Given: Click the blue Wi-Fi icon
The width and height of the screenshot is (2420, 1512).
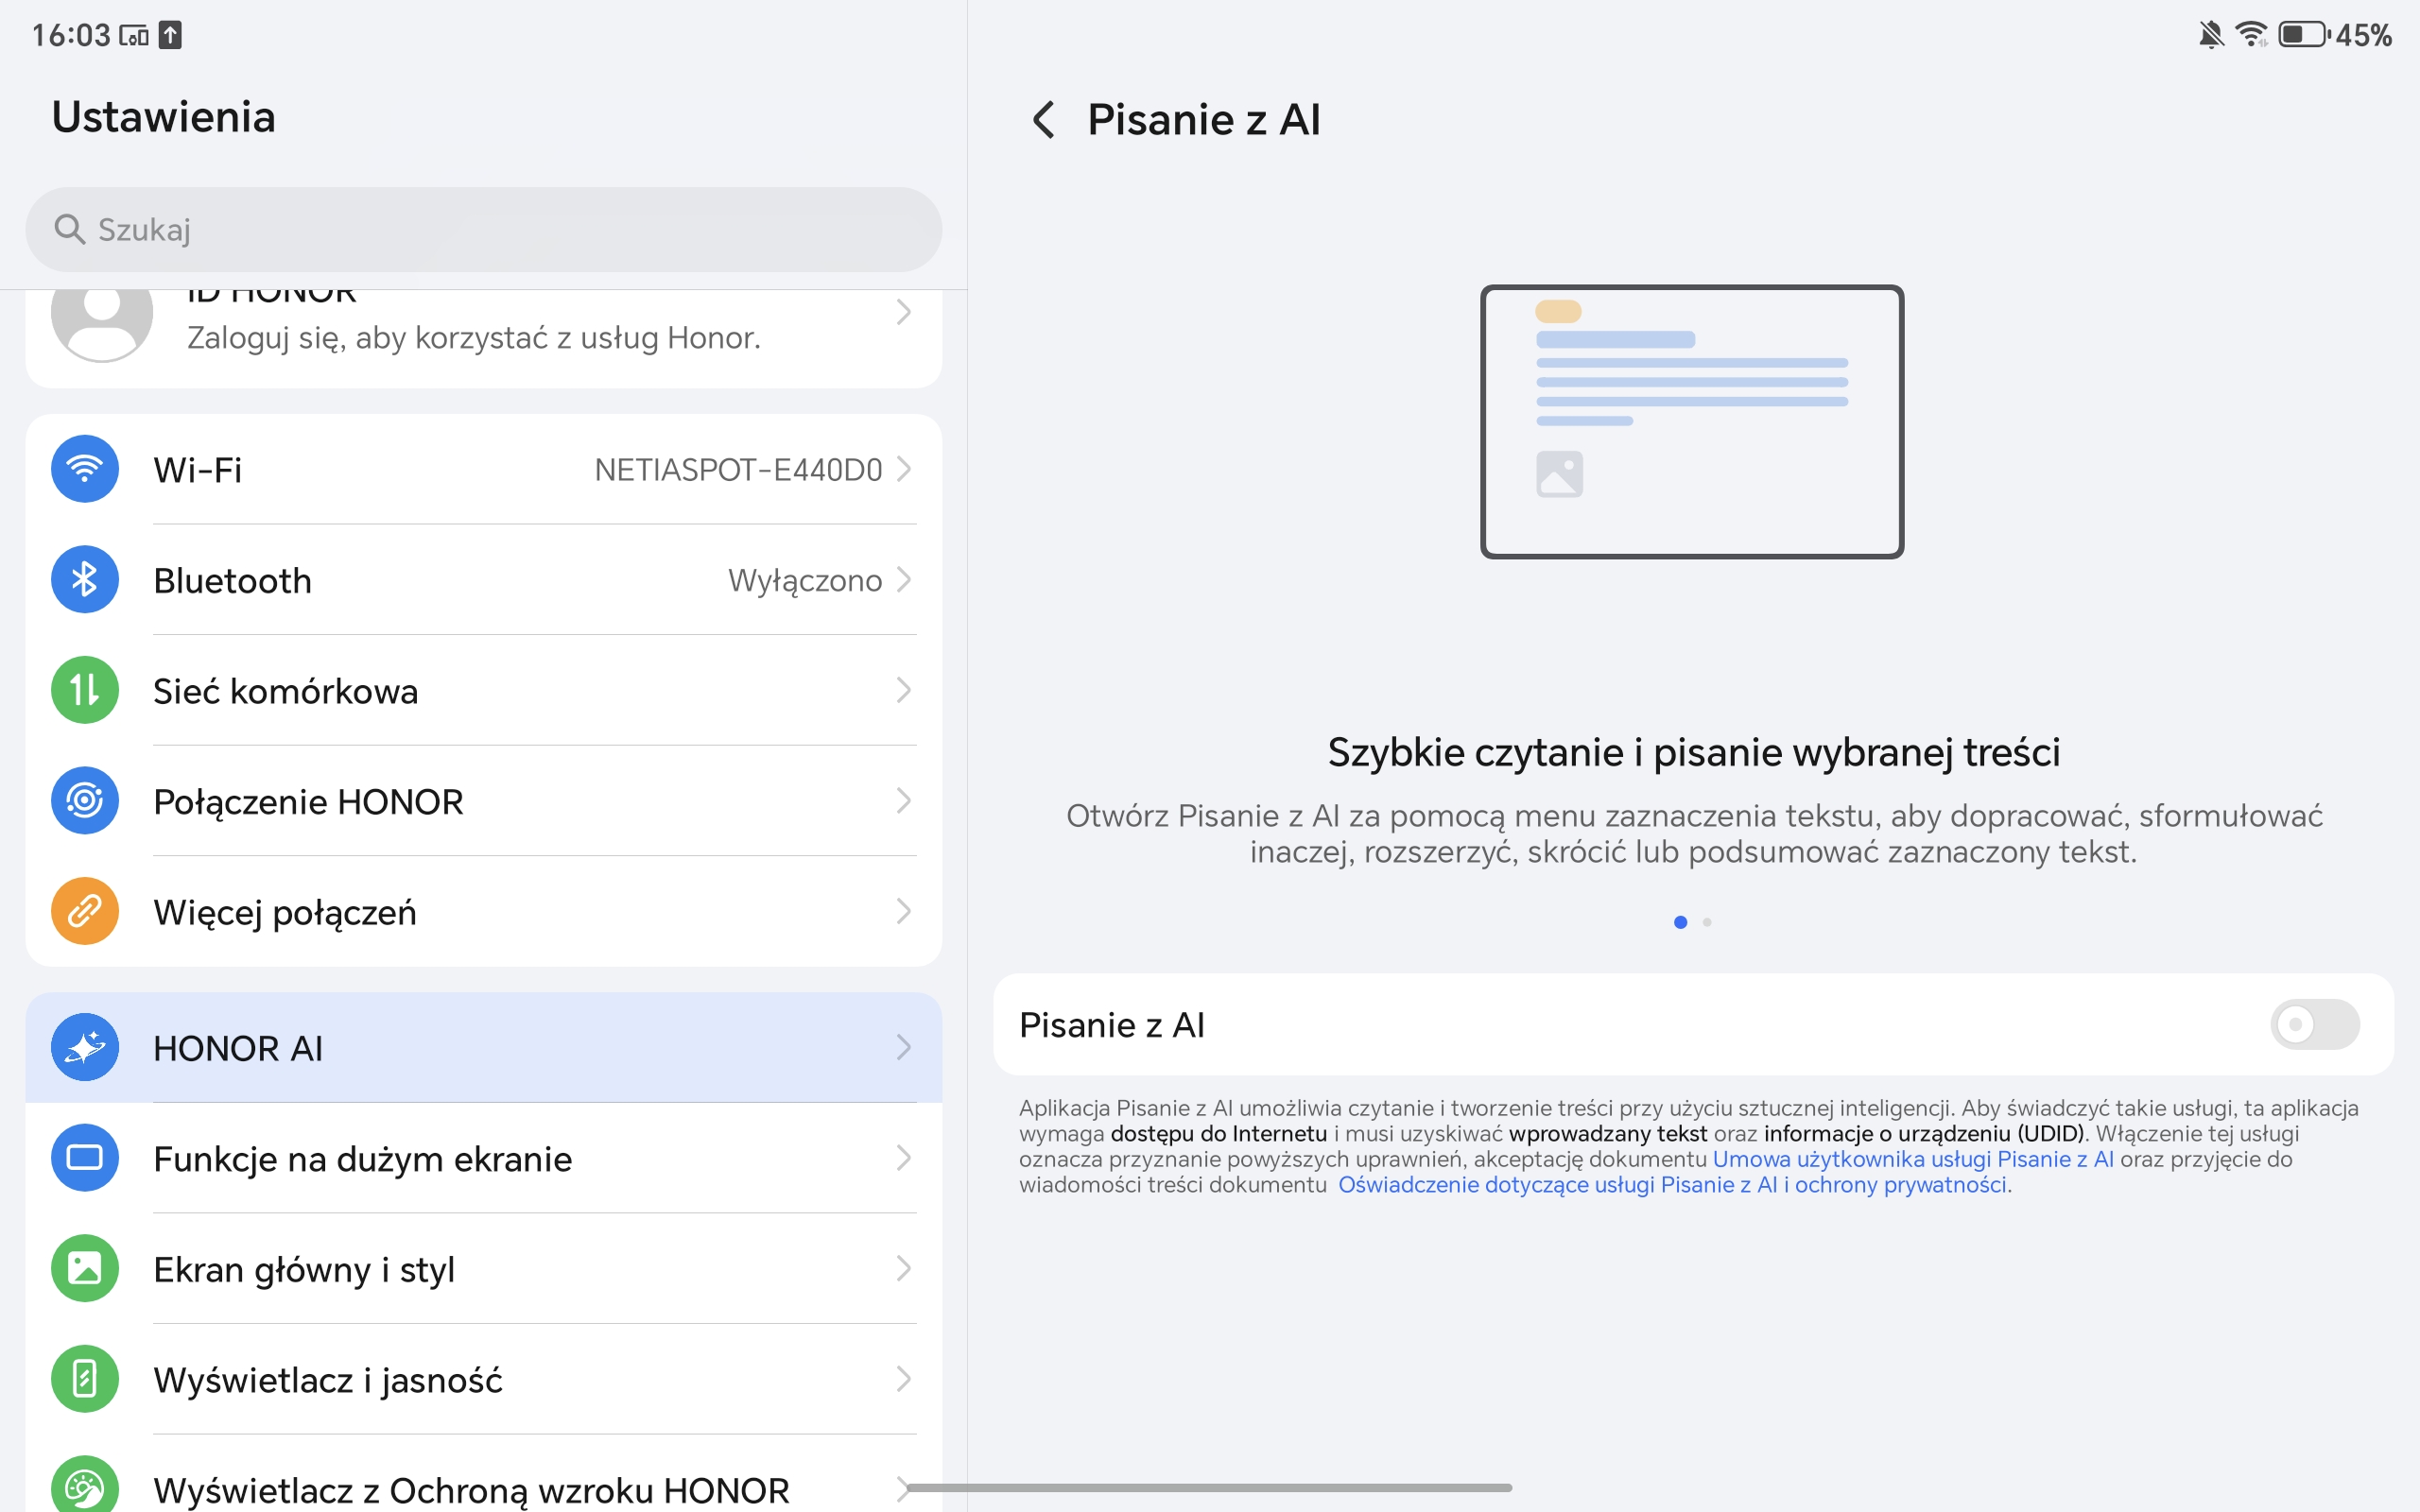Looking at the screenshot, I should pos(85,469).
